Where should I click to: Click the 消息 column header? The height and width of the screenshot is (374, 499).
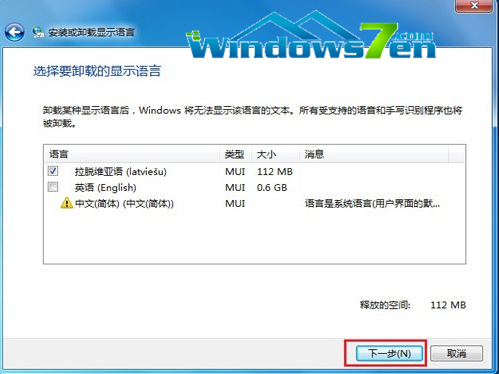point(373,154)
